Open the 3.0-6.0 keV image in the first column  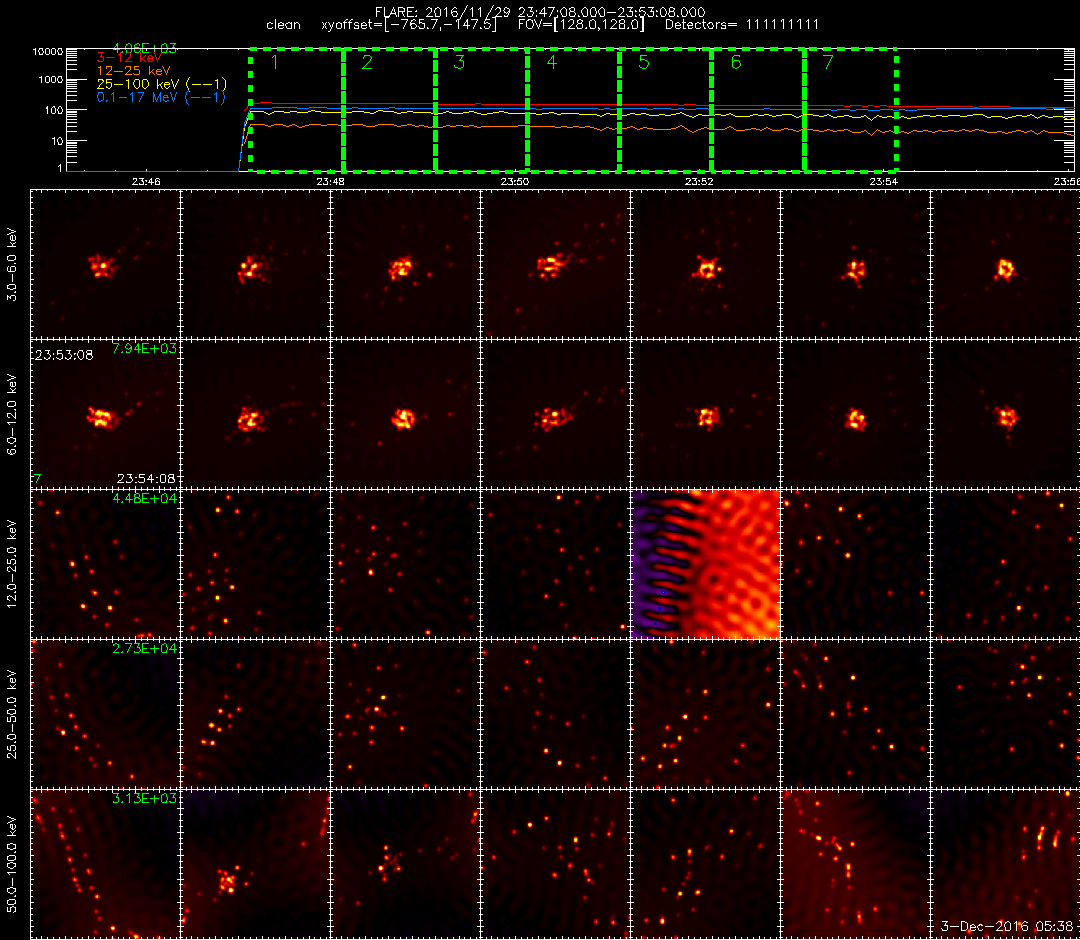point(105,264)
